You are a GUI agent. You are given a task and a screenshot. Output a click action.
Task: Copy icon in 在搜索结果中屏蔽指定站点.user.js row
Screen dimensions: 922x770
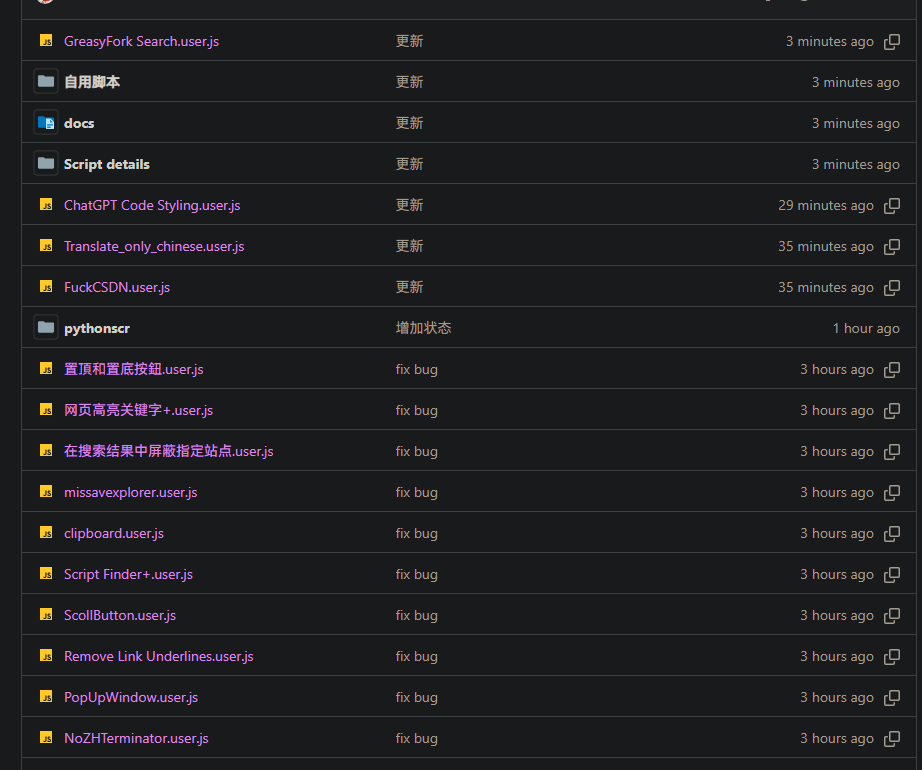[891, 451]
